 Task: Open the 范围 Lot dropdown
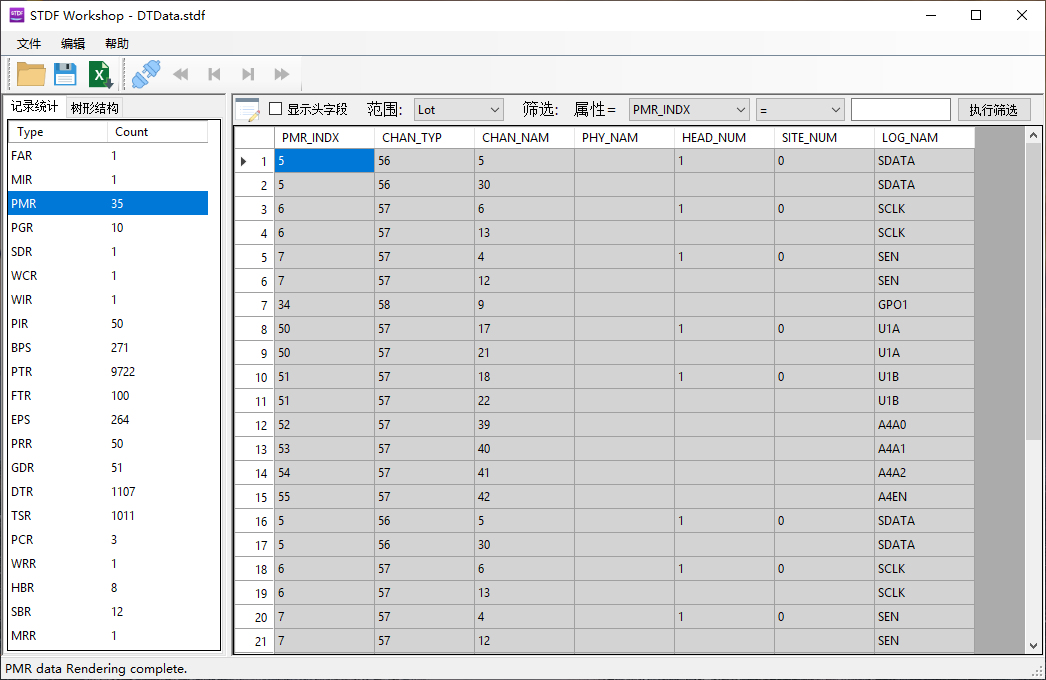tap(459, 109)
